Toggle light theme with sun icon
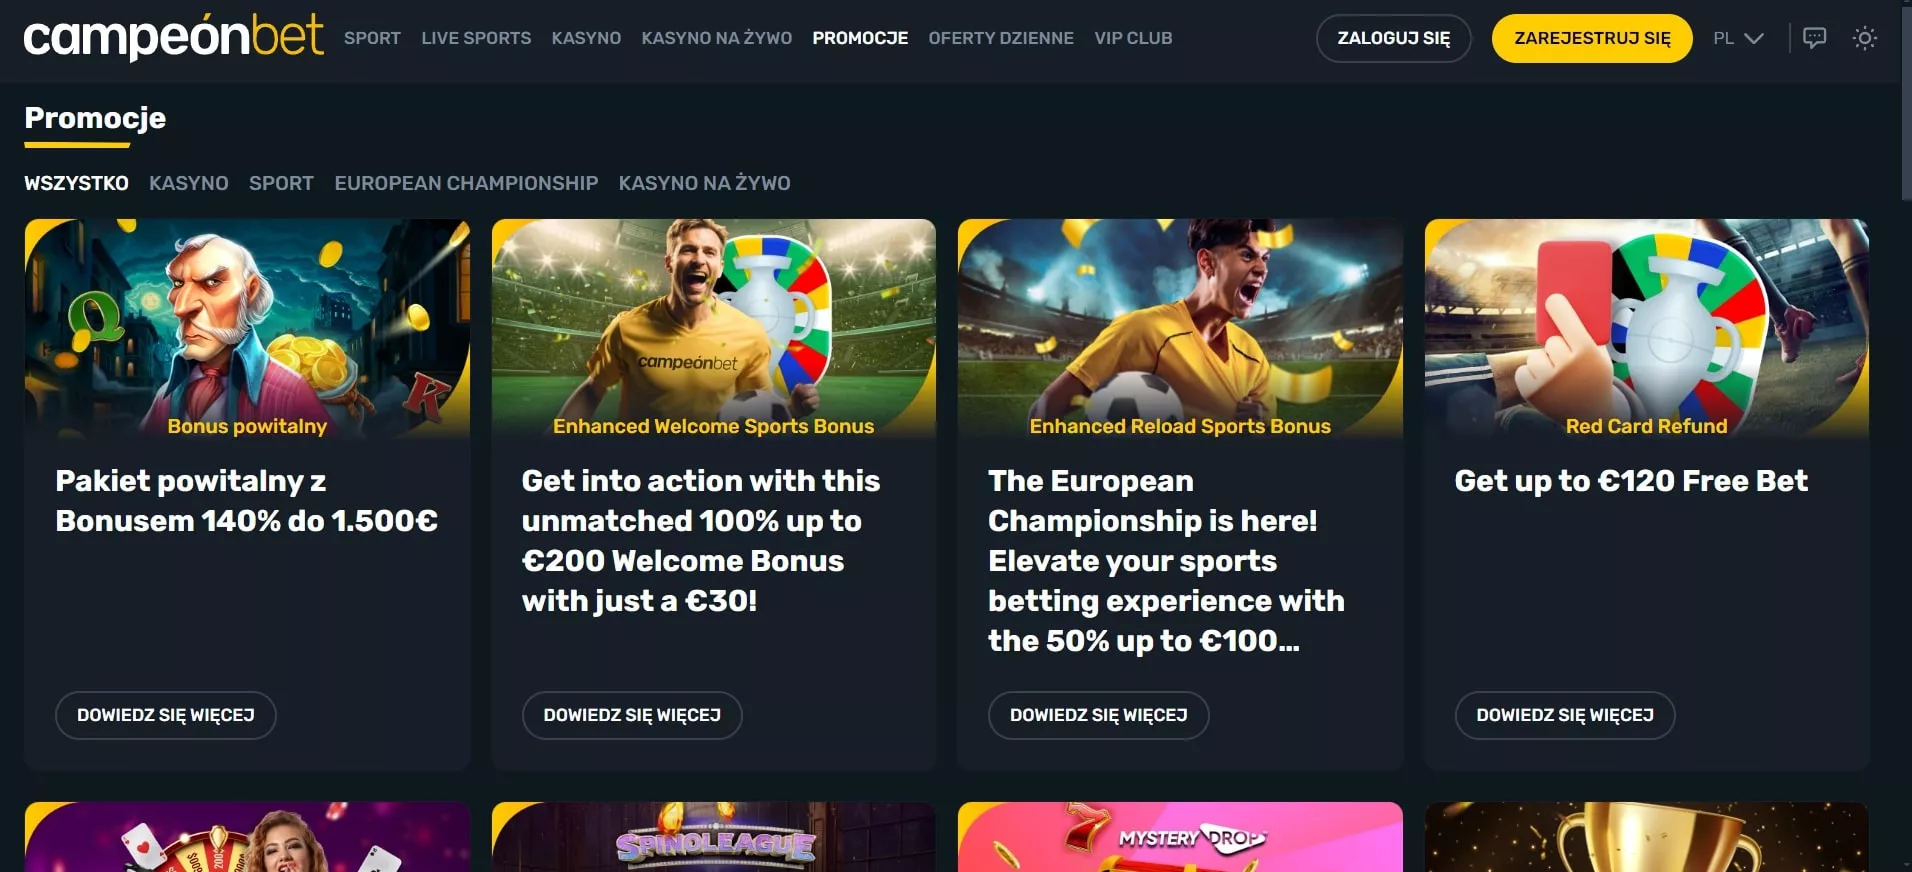The image size is (1912, 872). [x=1864, y=38]
